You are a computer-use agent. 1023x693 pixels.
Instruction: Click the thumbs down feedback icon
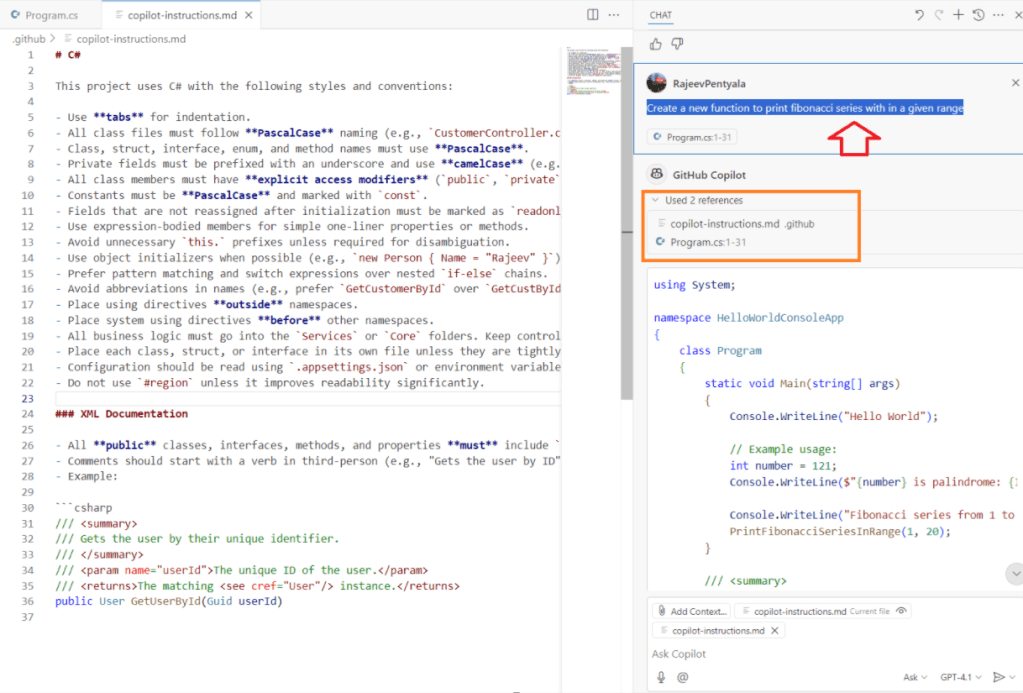click(x=677, y=44)
